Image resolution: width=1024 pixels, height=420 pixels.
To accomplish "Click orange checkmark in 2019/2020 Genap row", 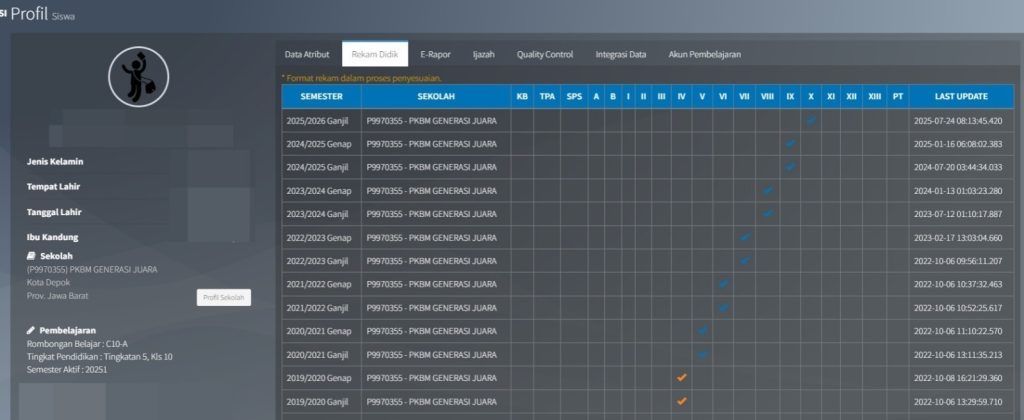I will pos(681,378).
